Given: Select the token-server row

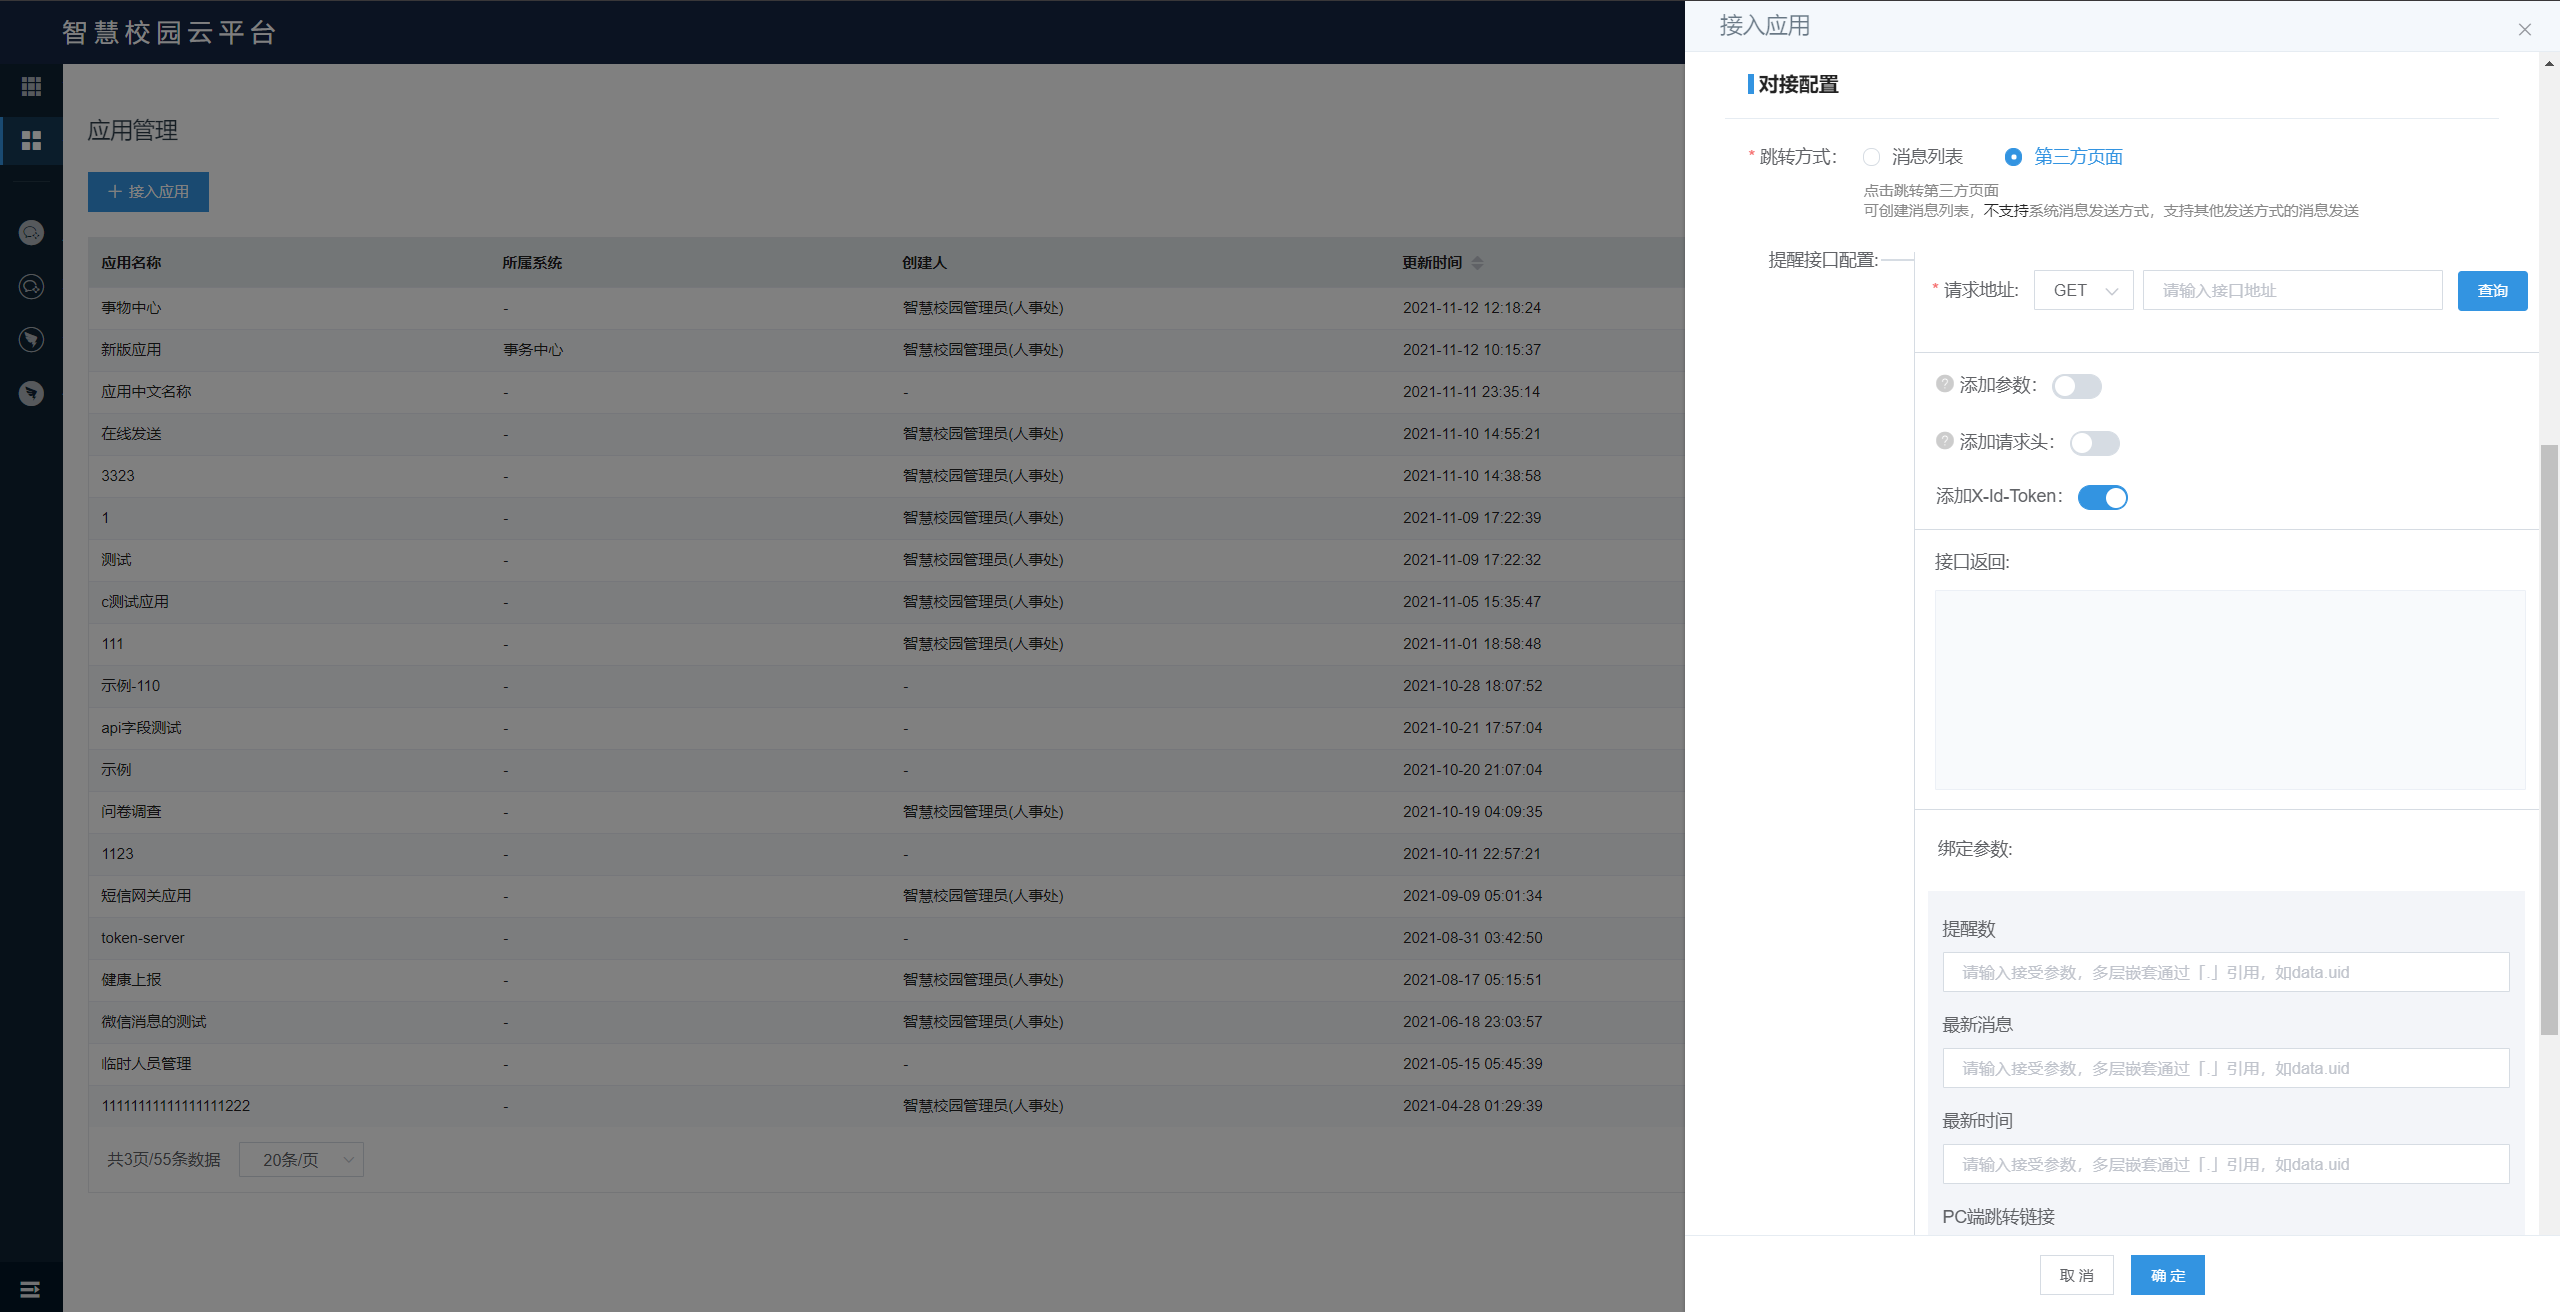Looking at the screenshot, I should pos(886,938).
